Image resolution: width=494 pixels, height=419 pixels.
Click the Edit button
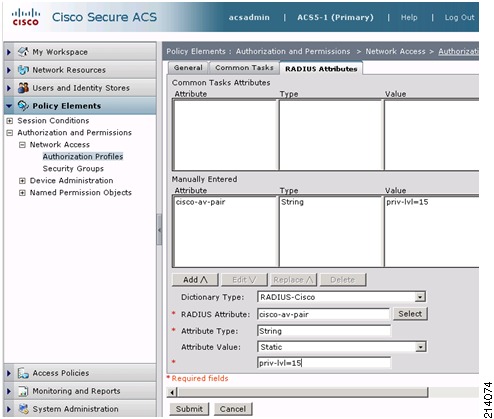244,280
